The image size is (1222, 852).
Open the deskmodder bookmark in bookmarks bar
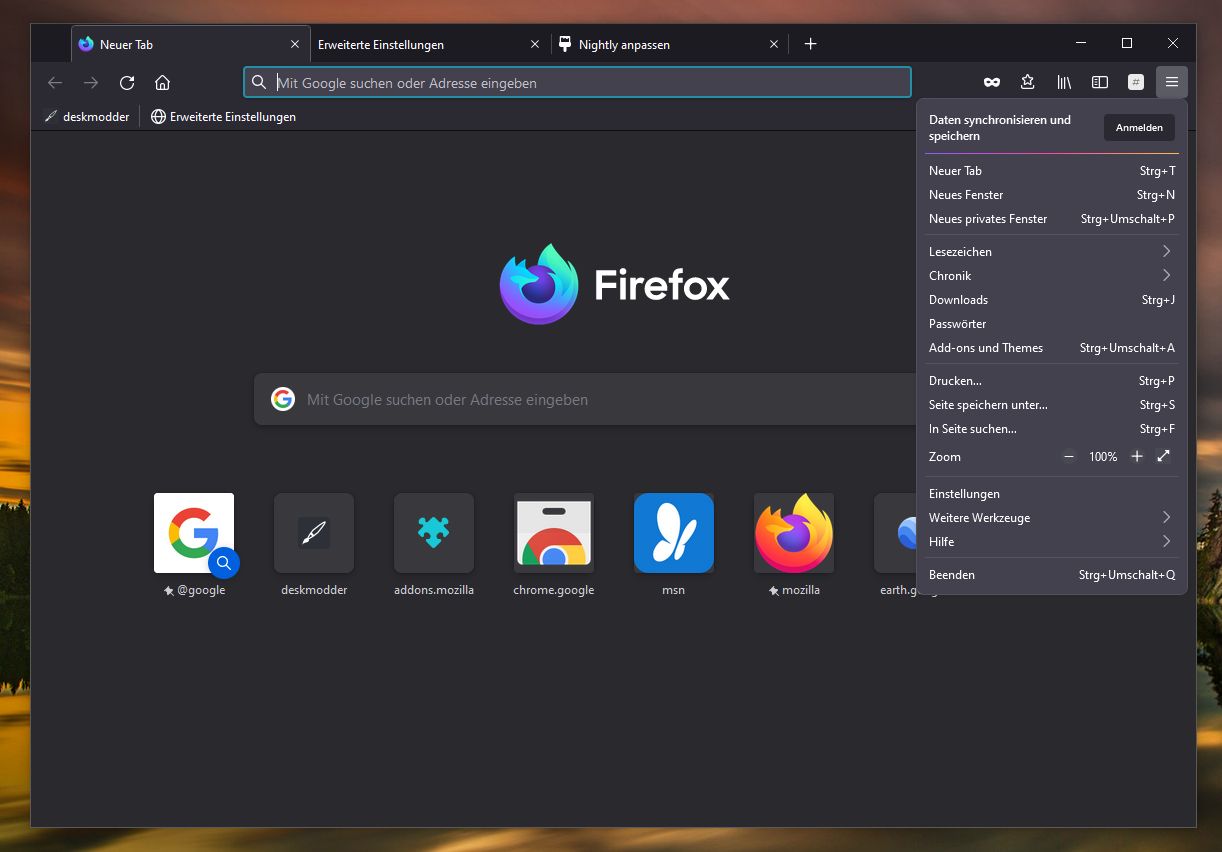point(87,117)
